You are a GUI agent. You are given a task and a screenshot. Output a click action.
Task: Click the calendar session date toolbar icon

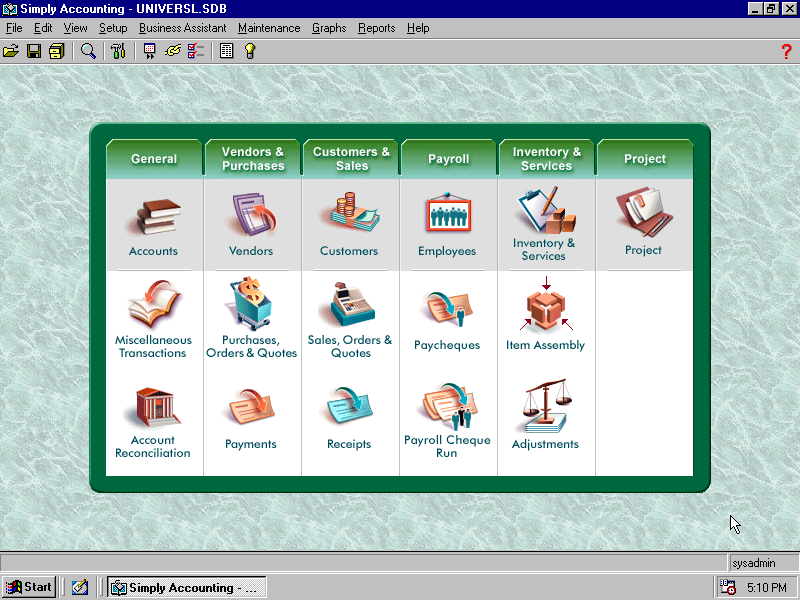click(149, 51)
